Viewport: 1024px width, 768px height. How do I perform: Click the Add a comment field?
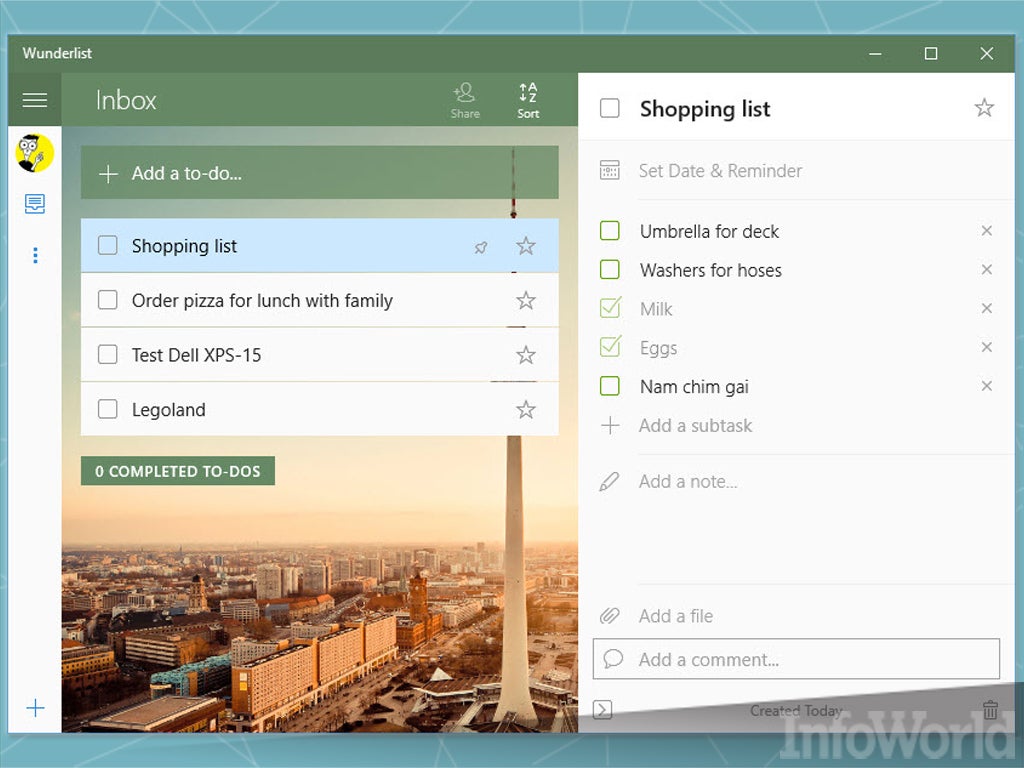(796, 659)
